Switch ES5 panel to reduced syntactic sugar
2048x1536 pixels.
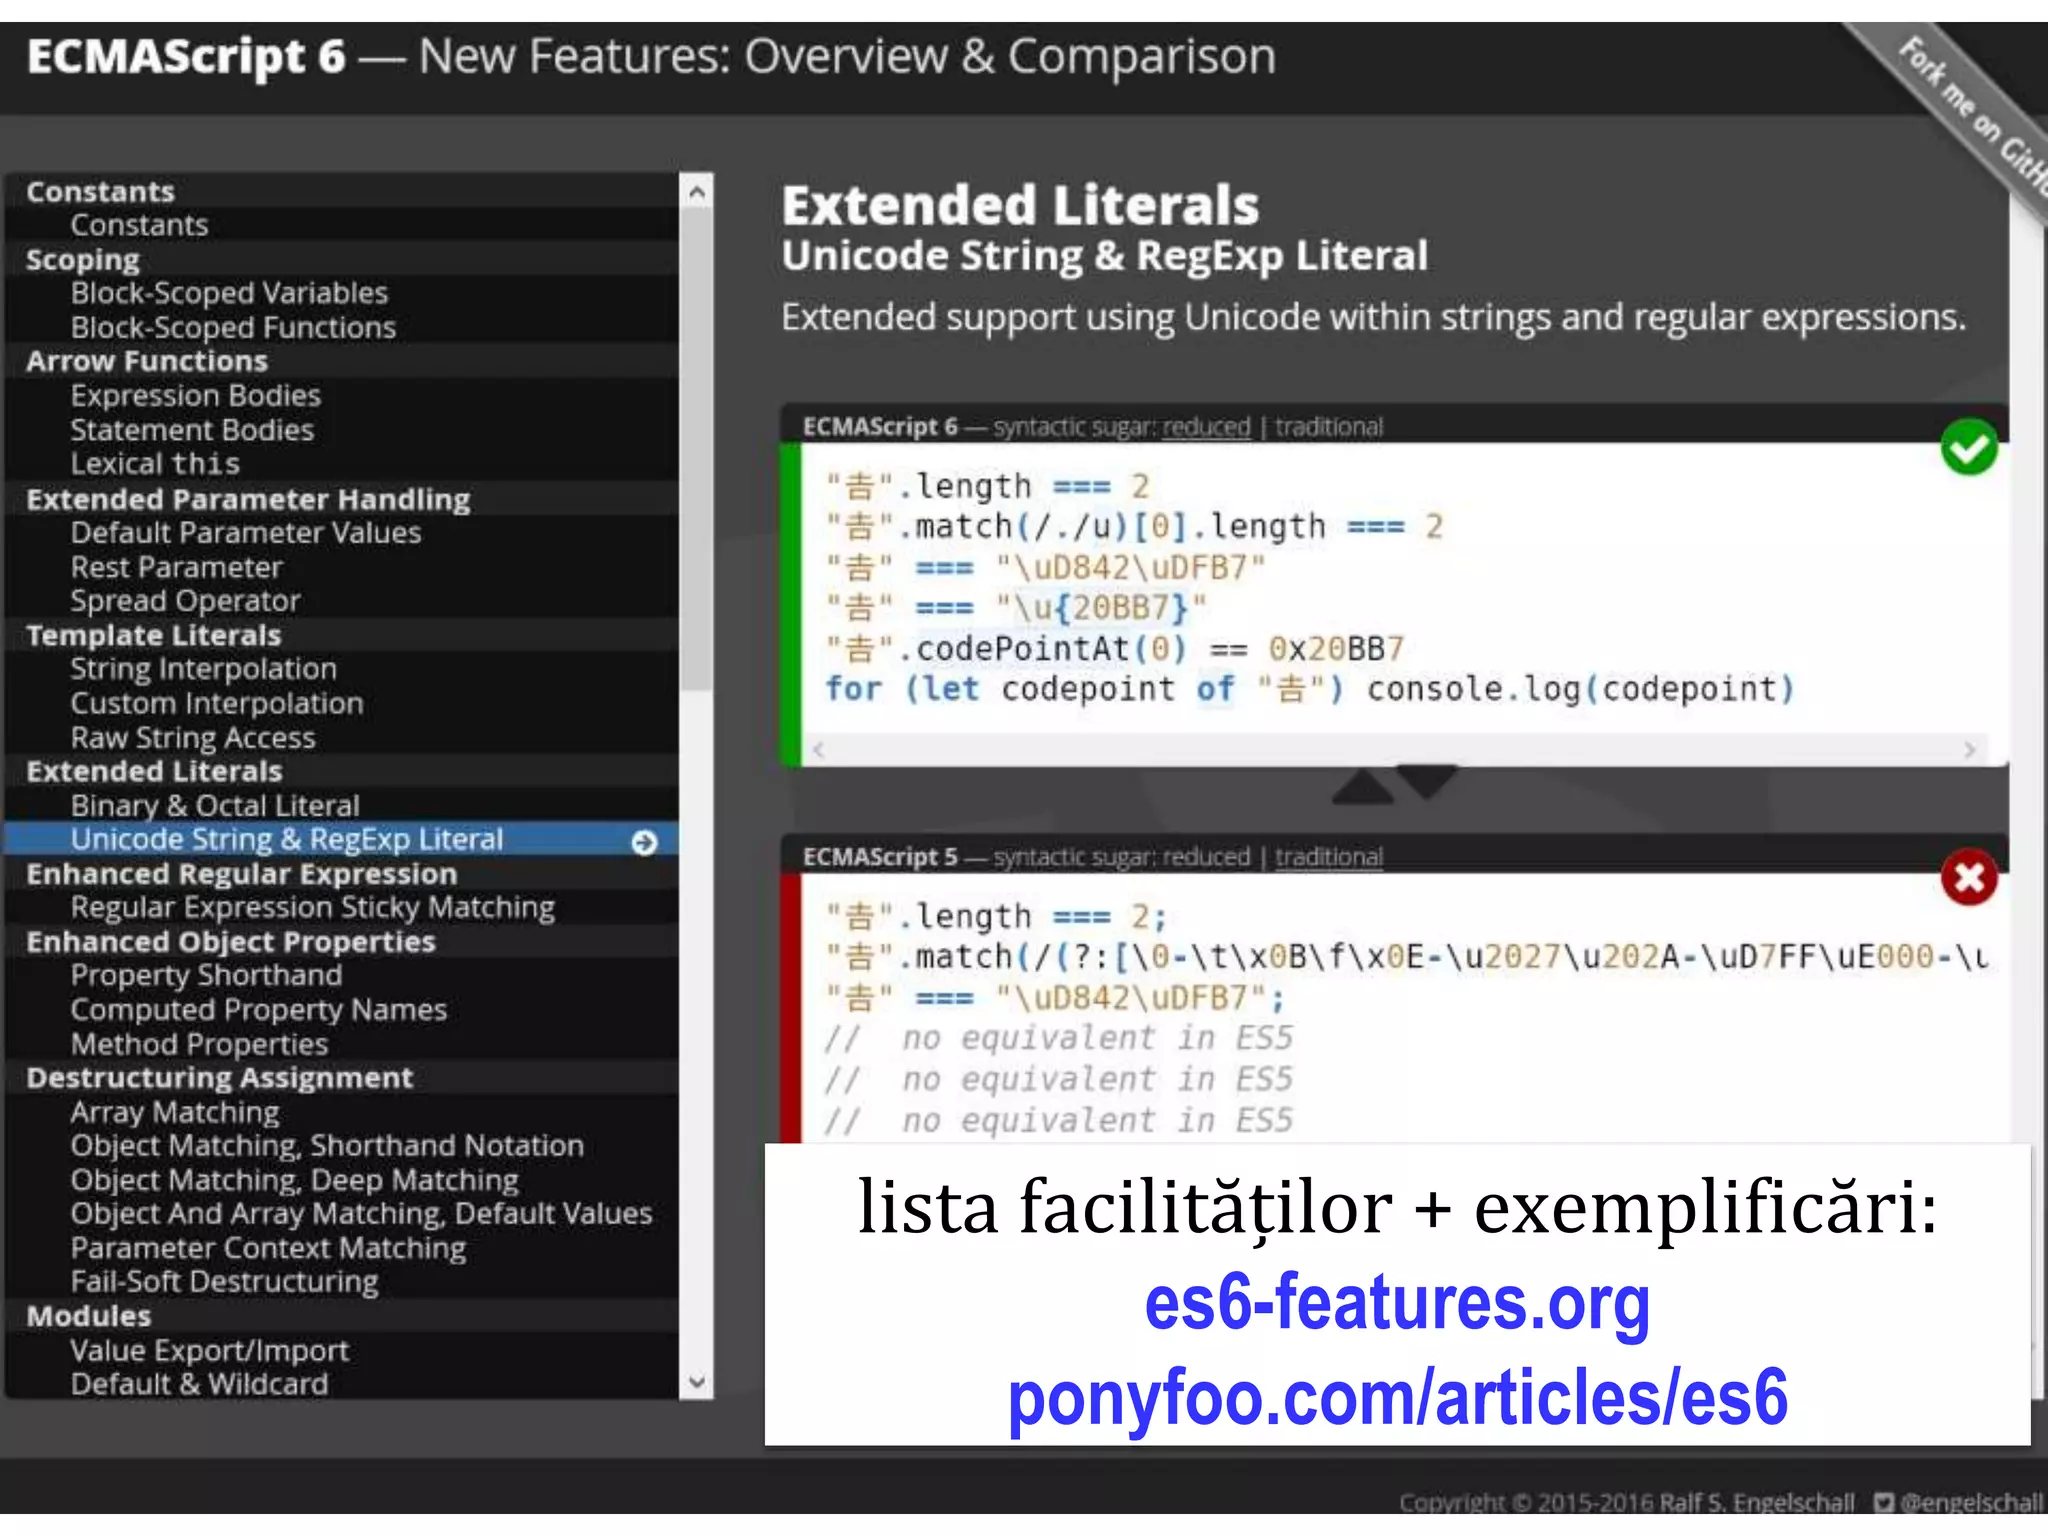[1205, 857]
